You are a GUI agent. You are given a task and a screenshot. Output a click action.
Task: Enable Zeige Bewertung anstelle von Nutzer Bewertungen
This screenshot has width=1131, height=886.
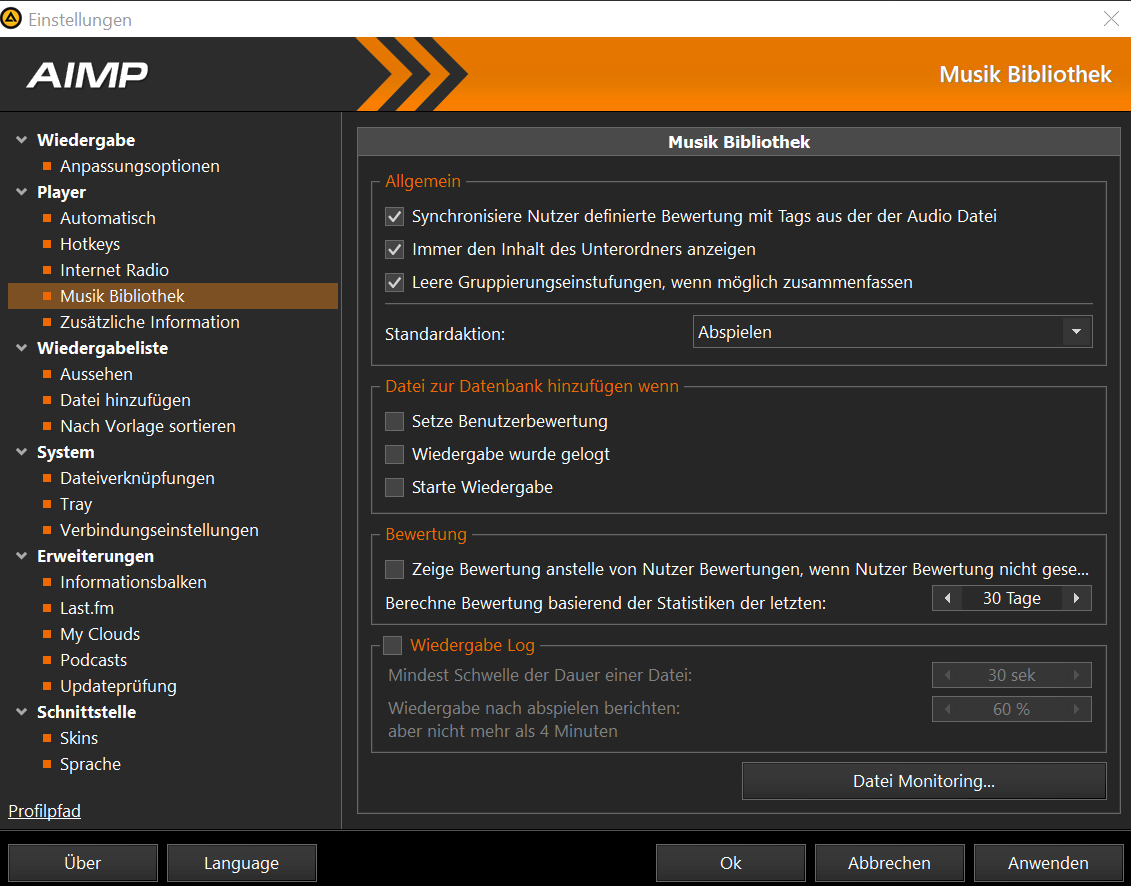[394, 570]
